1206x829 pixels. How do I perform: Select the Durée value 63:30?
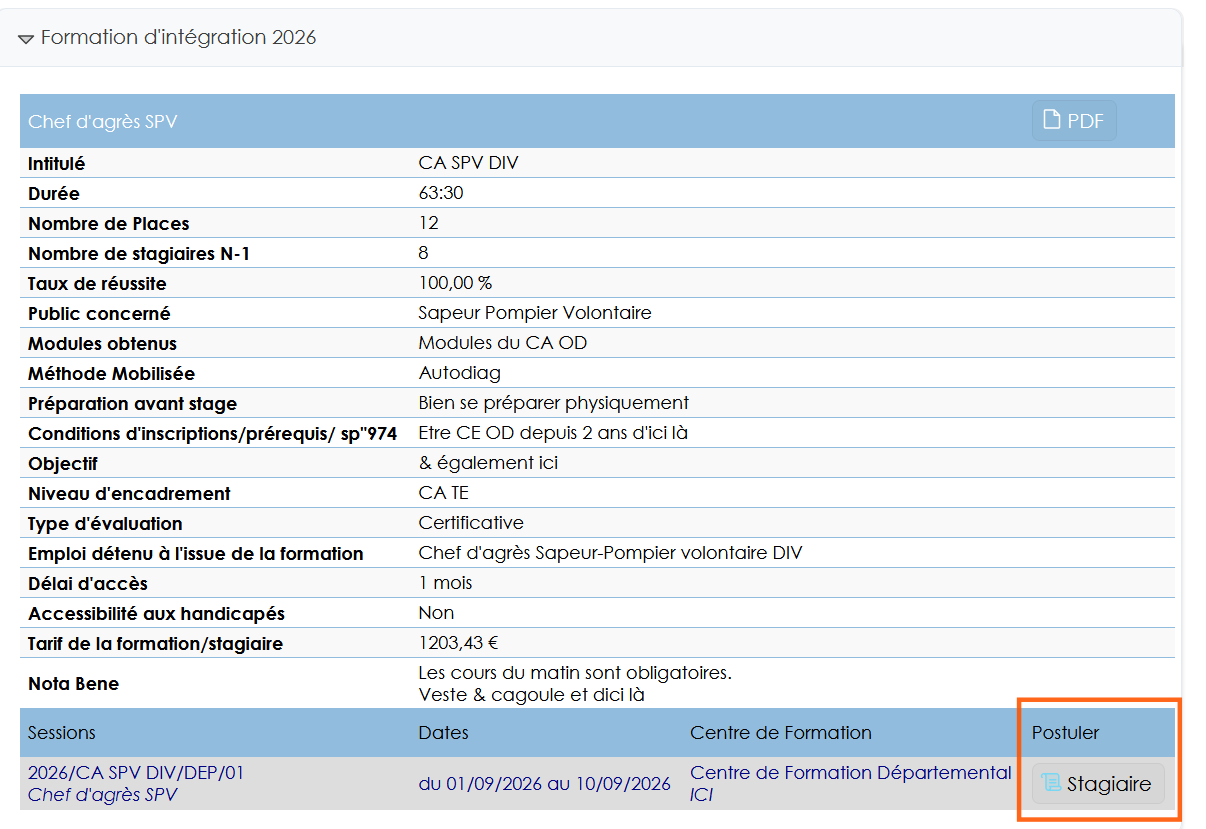pyautogui.click(x=440, y=193)
